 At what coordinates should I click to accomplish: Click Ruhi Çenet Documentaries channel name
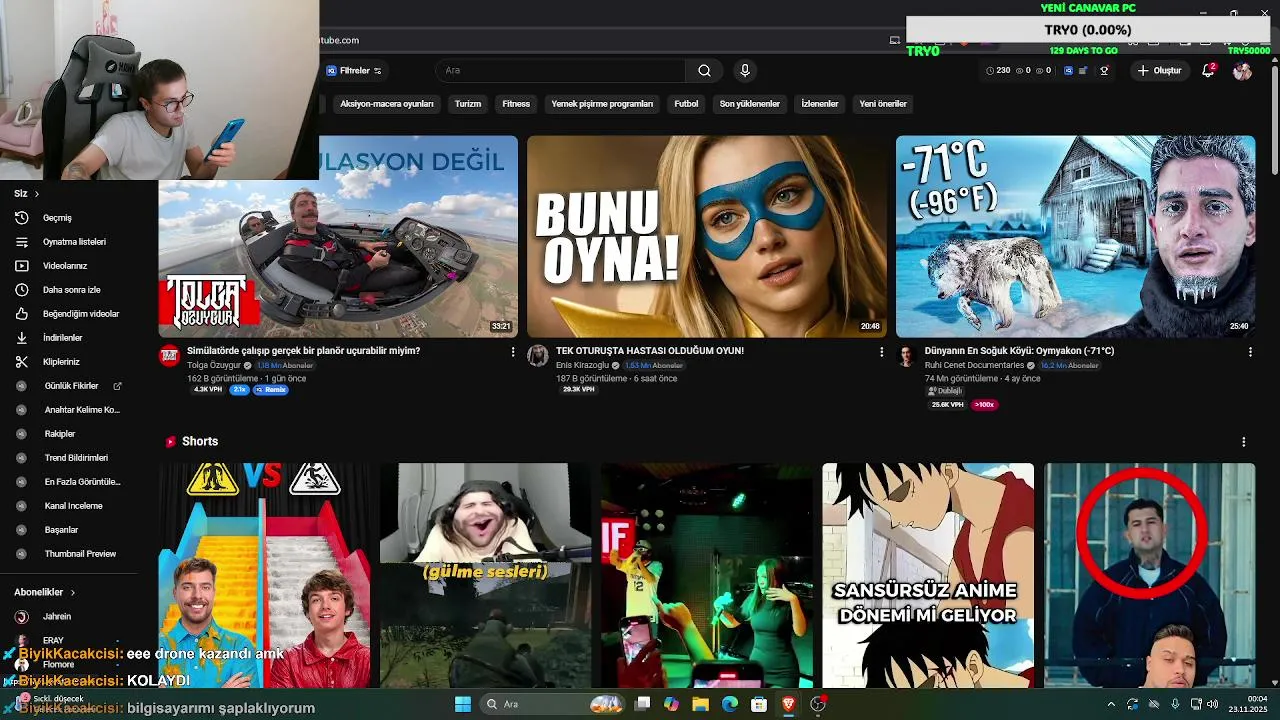pos(974,366)
